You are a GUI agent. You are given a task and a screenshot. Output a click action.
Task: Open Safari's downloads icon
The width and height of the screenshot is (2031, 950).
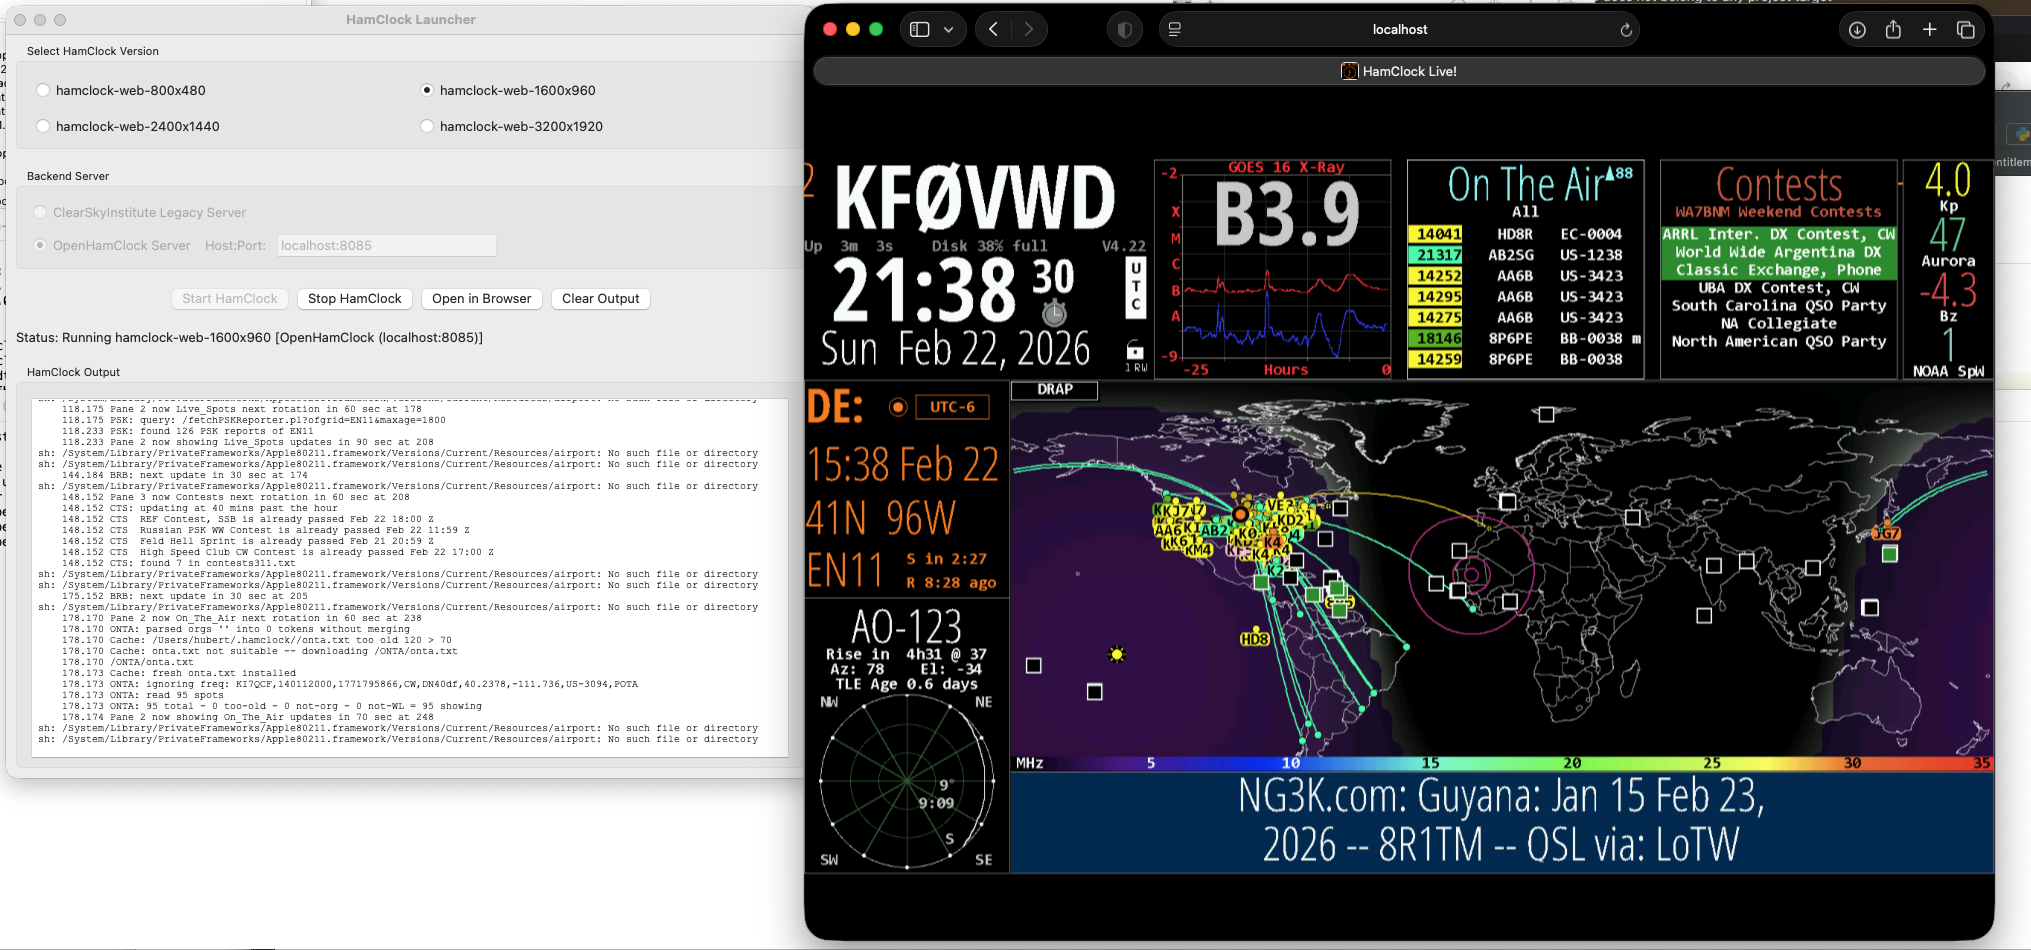click(1857, 30)
